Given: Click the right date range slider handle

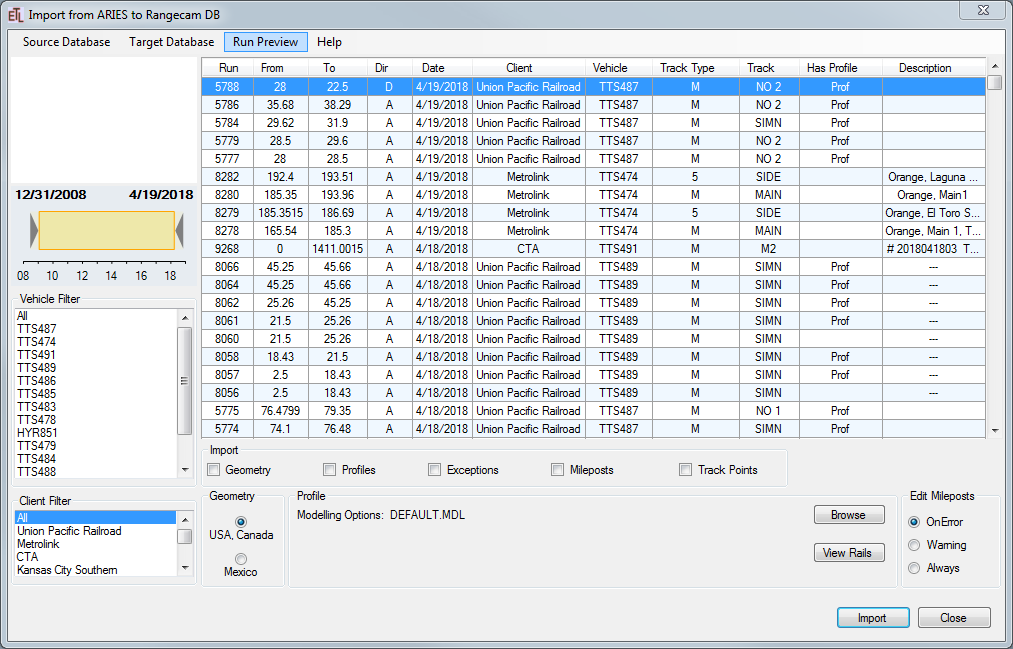Looking at the screenshot, I should [180, 231].
